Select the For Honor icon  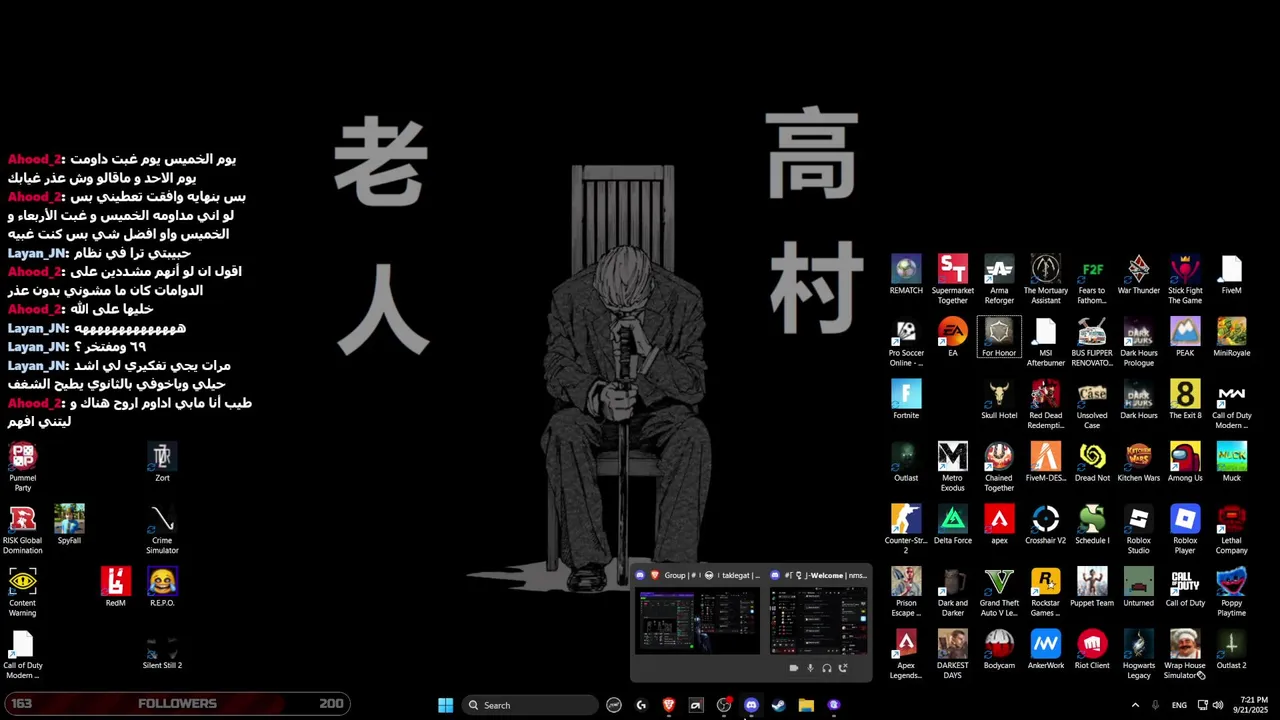pyautogui.click(x=999, y=337)
